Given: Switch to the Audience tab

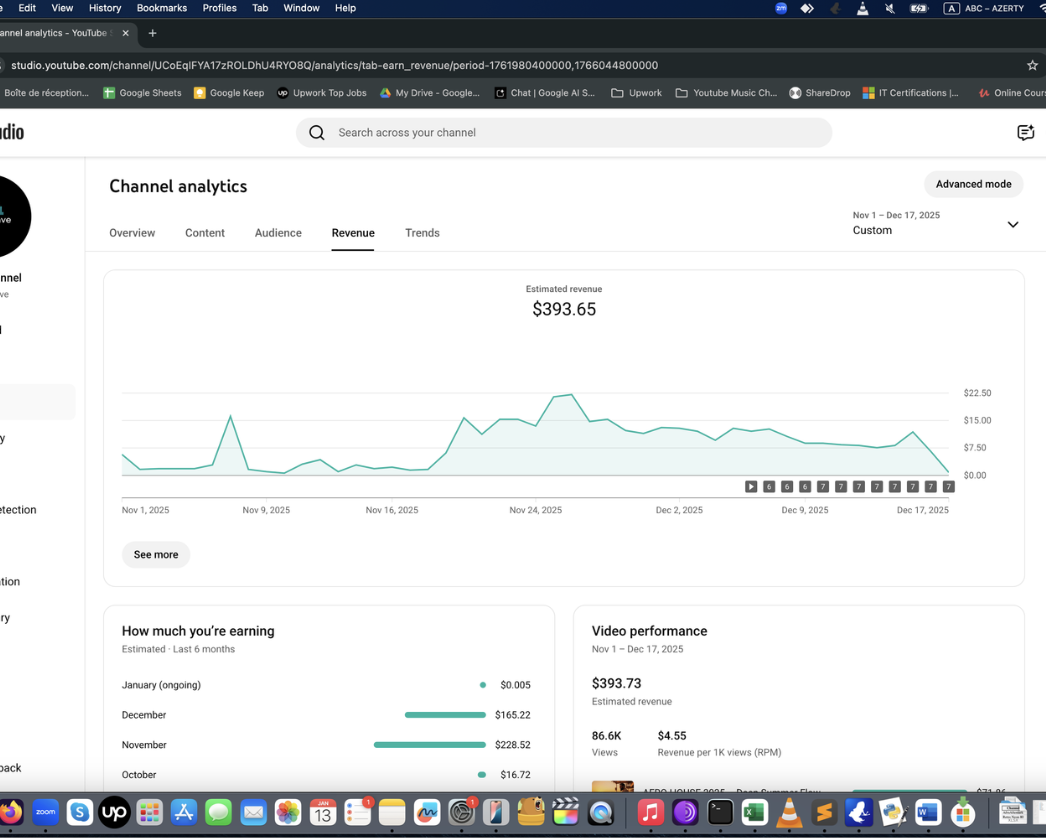Looking at the screenshot, I should click(x=278, y=233).
